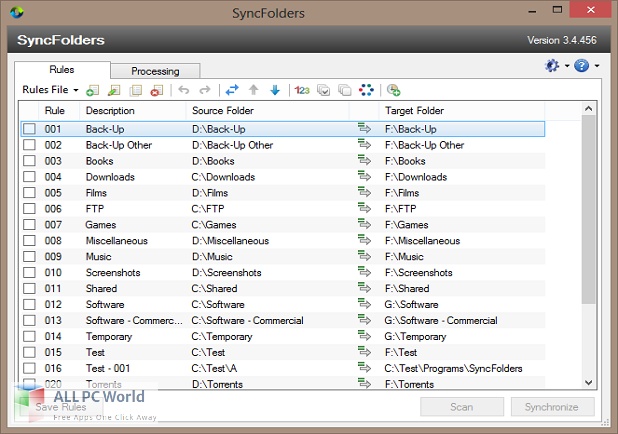
Task: Click the sync direction arrow for Games rule
Action: click(365, 224)
